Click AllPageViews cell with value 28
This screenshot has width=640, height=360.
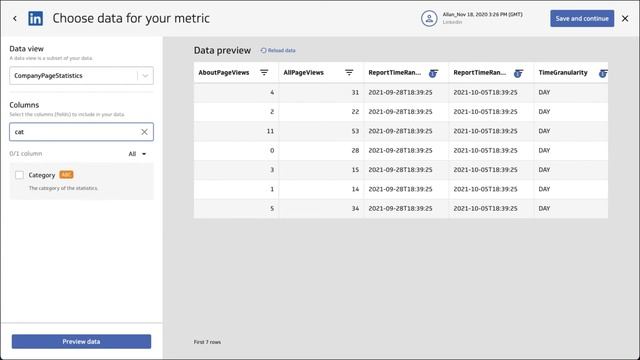click(321, 151)
